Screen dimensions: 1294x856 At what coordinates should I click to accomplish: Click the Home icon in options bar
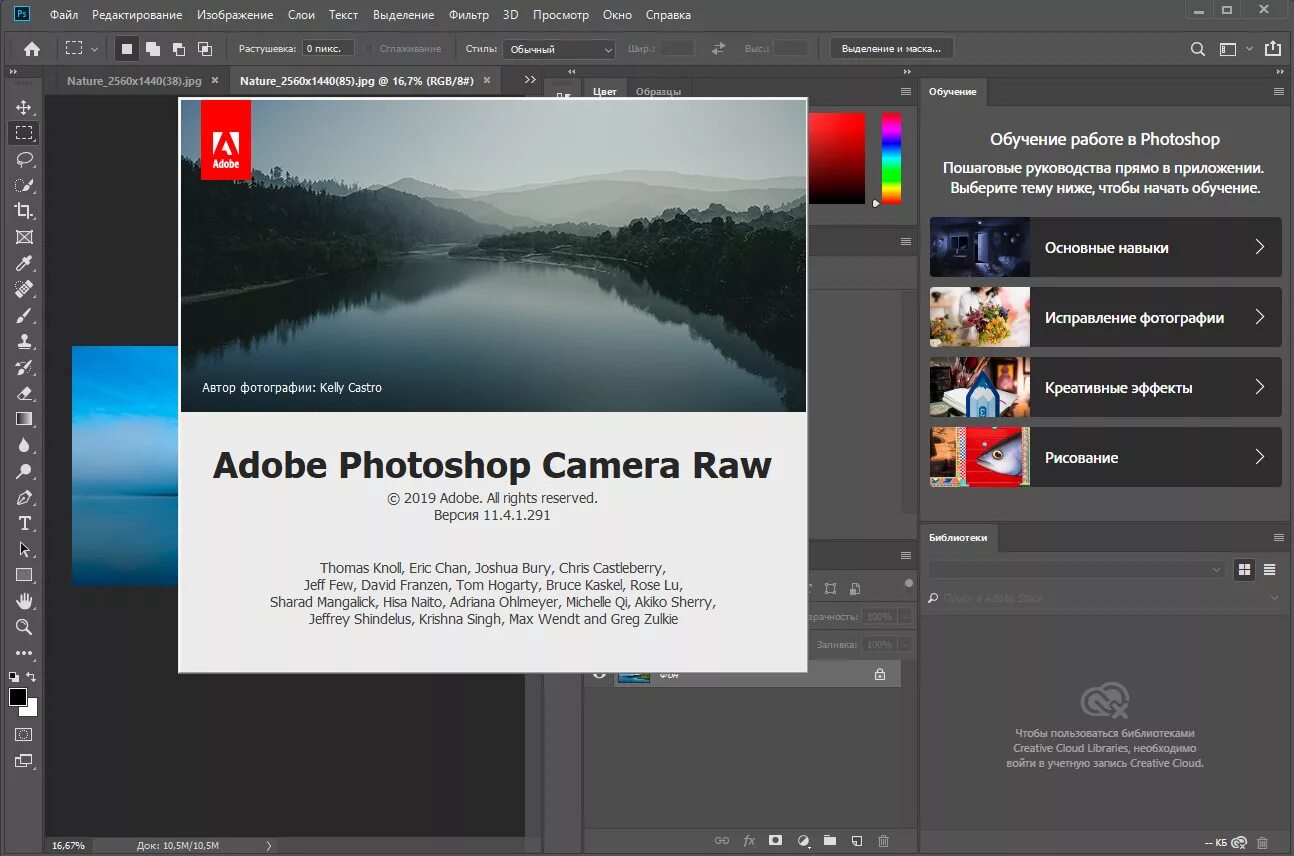point(32,48)
